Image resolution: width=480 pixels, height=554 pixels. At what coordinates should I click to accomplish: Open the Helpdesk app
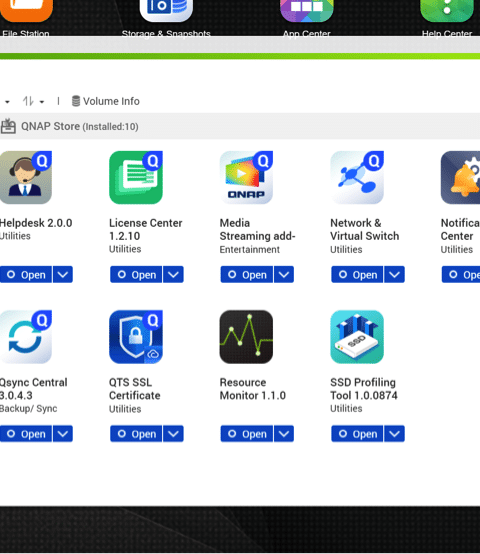(x=26, y=275)
